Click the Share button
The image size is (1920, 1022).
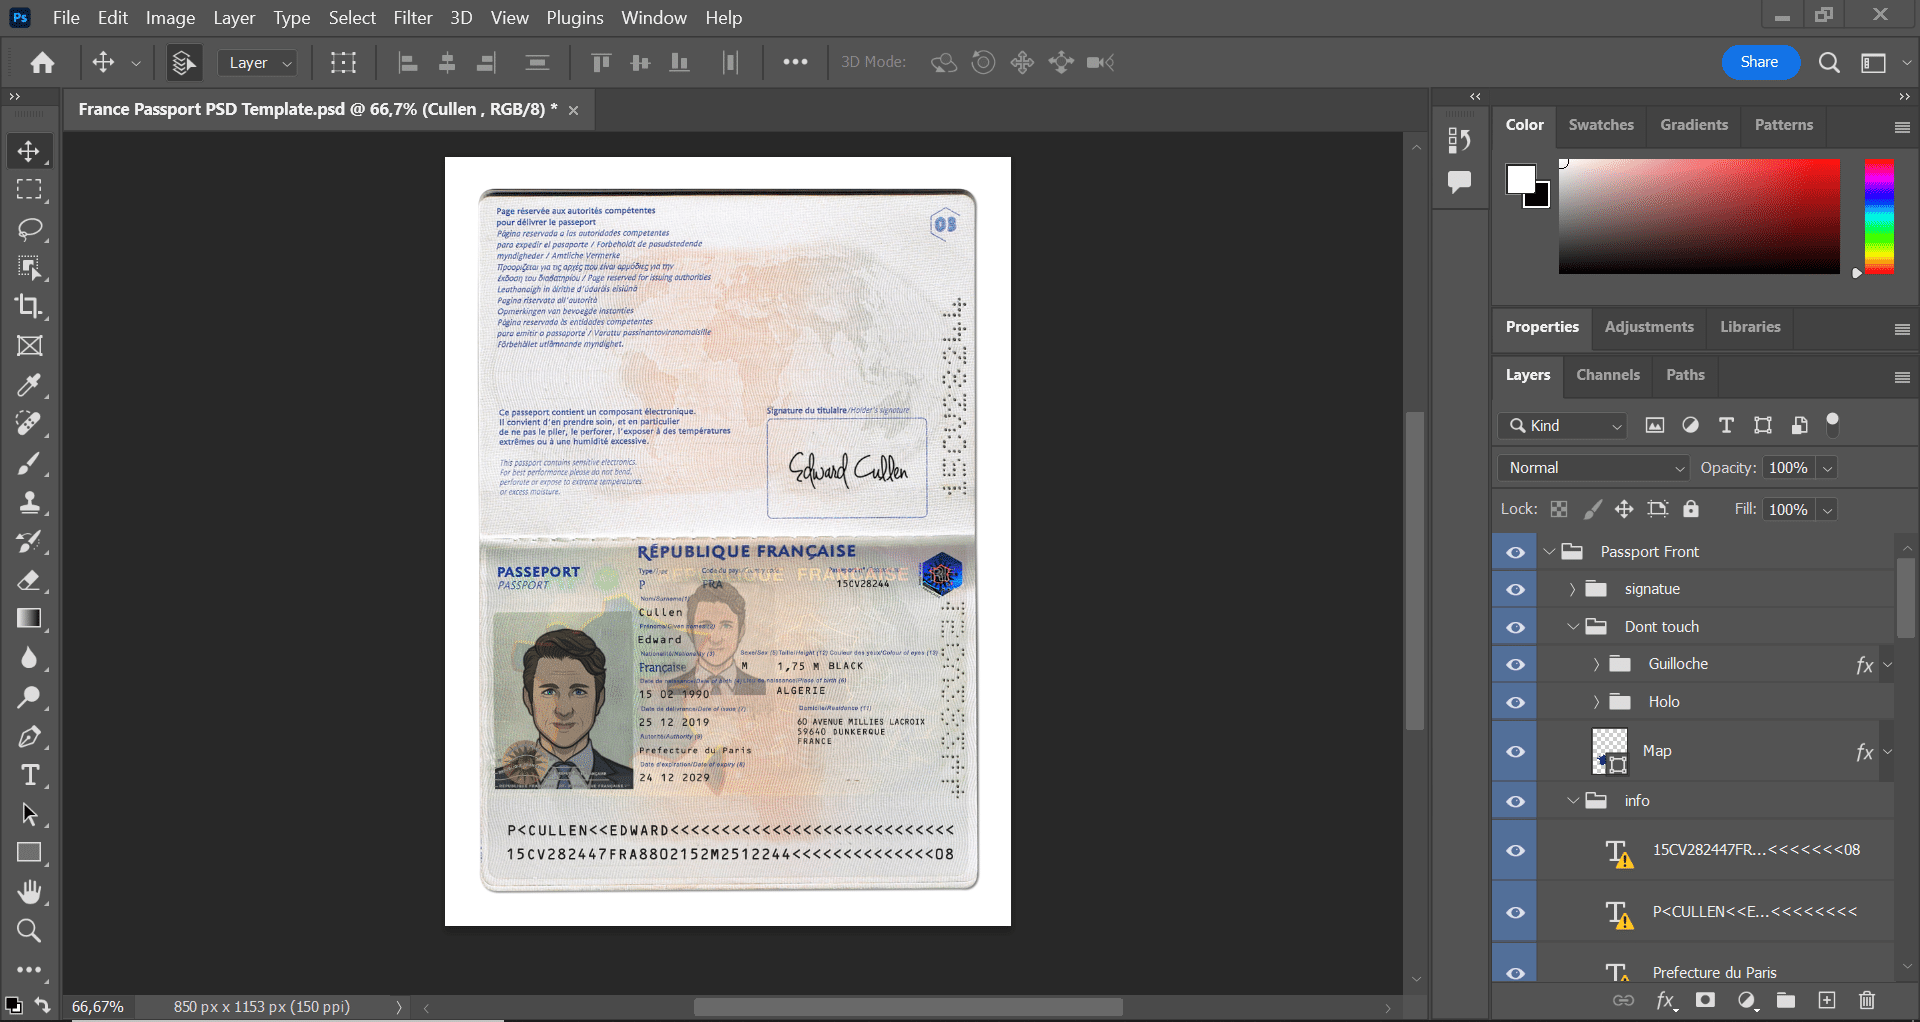[1759, 62]
